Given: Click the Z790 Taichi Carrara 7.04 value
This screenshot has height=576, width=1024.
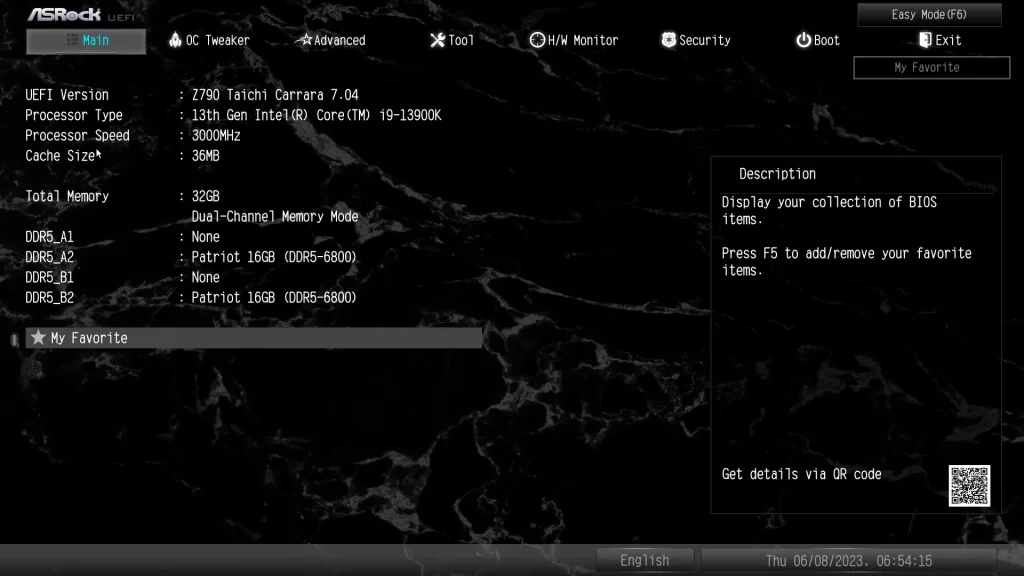Looking at the screenshot, I should (x=275, y=95).
